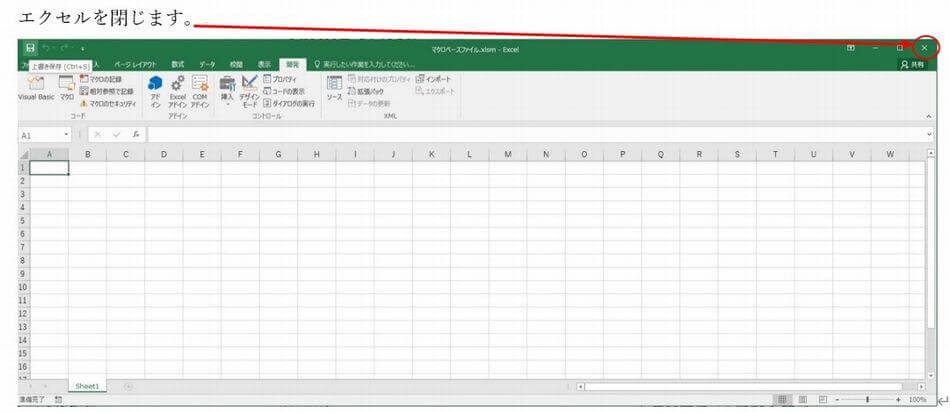Open マクロのセキュリティ settings
950x412 pixels.
point(108,104)
